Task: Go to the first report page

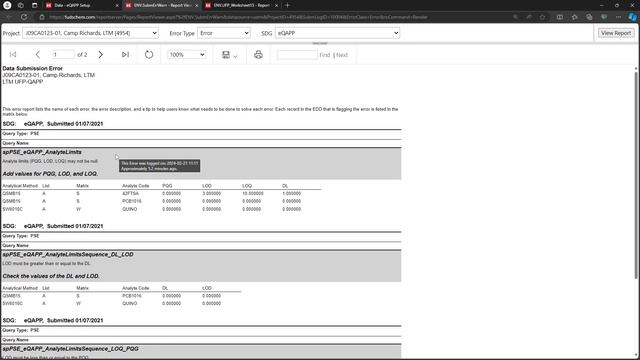Action: [x=13, y=55]
